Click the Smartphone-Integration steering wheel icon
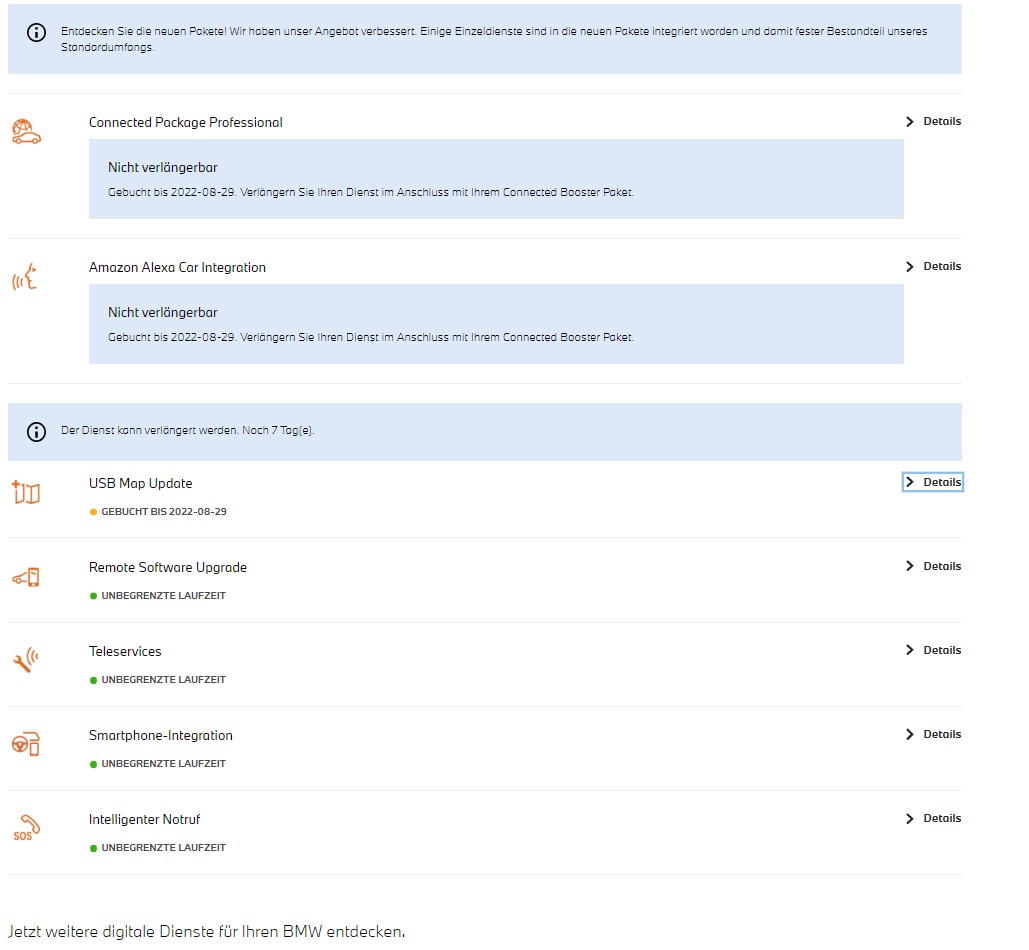 point(26,744)
